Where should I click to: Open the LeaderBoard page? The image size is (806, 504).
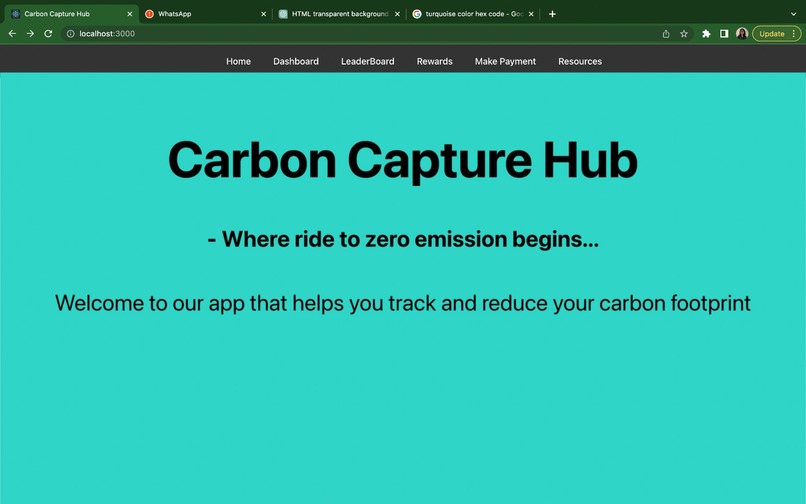[368, 61]
